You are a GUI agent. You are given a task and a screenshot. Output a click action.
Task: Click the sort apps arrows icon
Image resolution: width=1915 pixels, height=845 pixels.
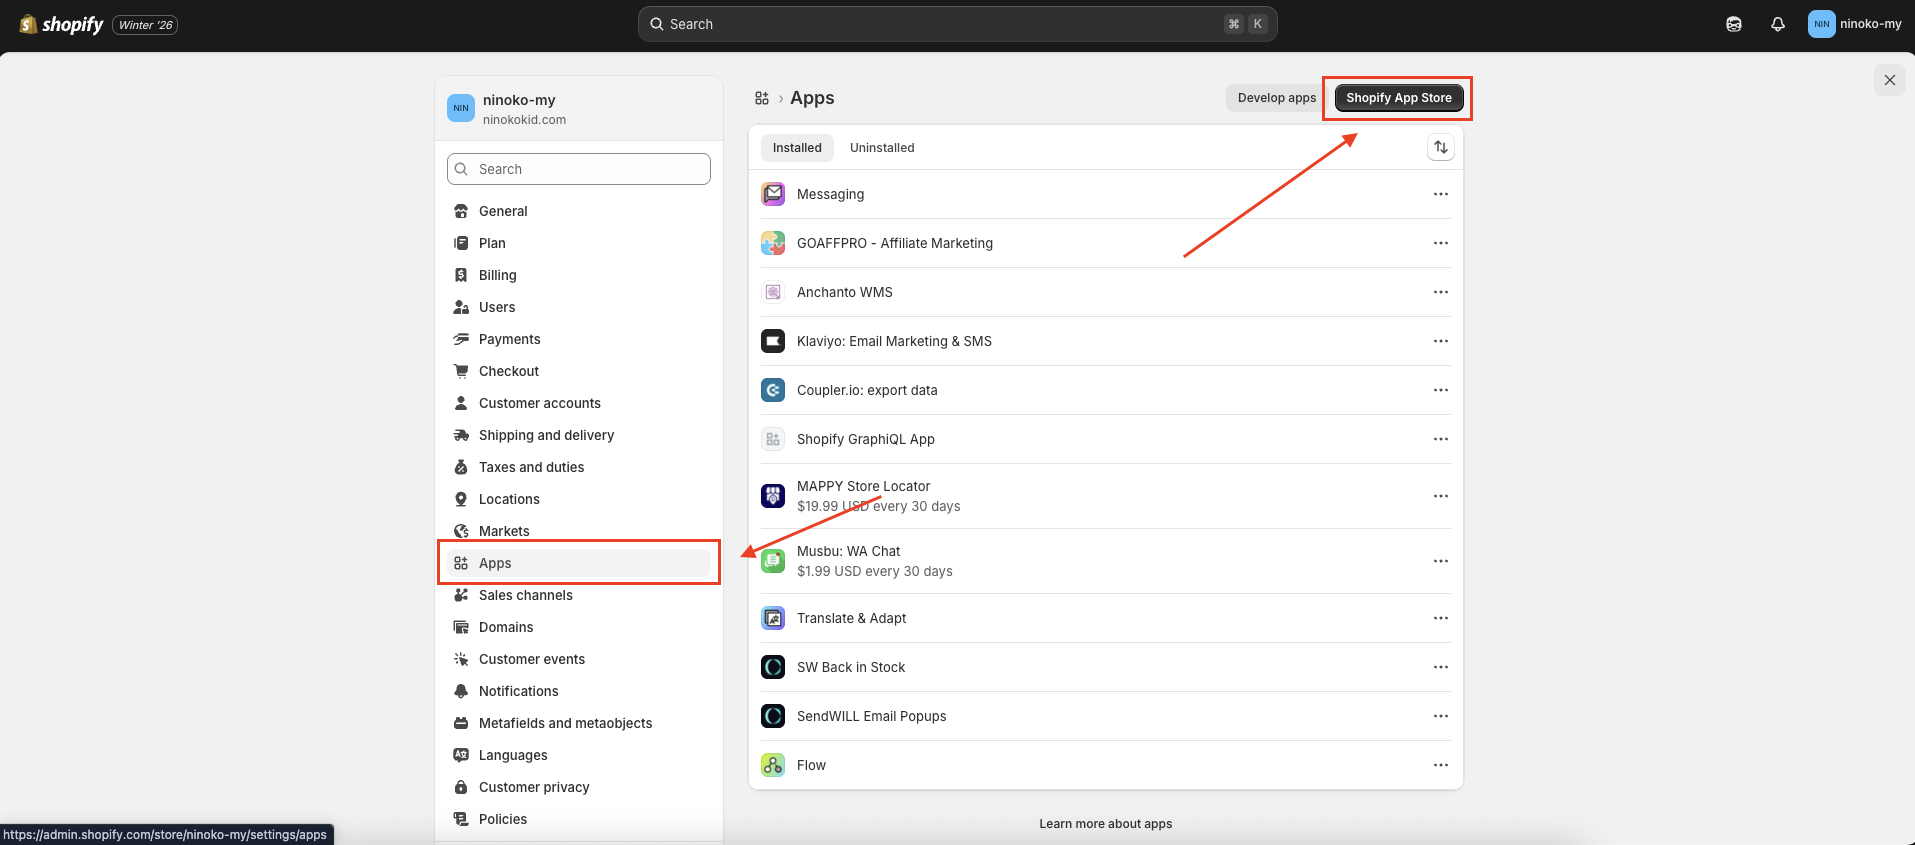(1440, 147)
